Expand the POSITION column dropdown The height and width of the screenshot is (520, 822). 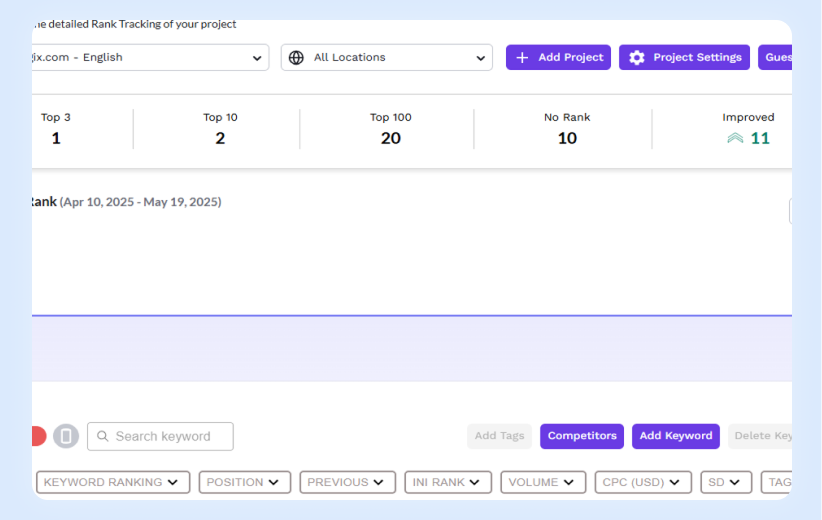click(244, 482)
